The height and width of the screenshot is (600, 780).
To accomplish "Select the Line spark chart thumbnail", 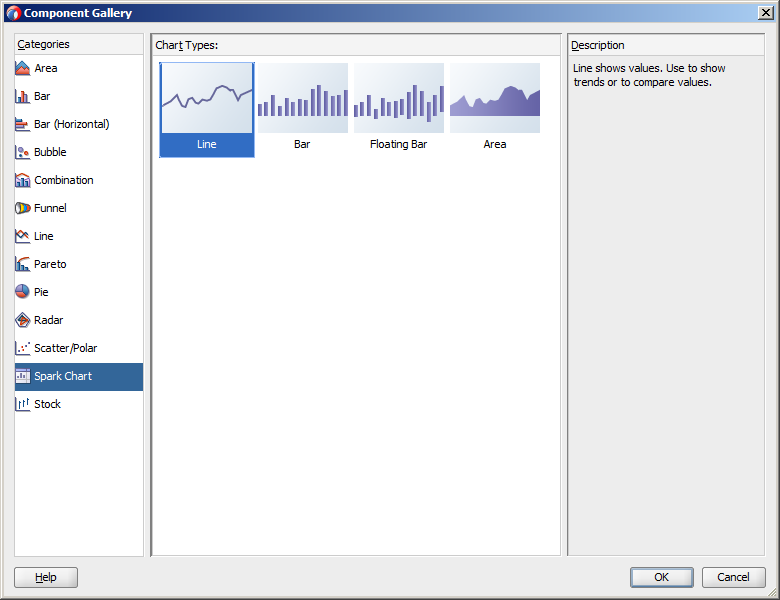I will (x=207, y=98).
